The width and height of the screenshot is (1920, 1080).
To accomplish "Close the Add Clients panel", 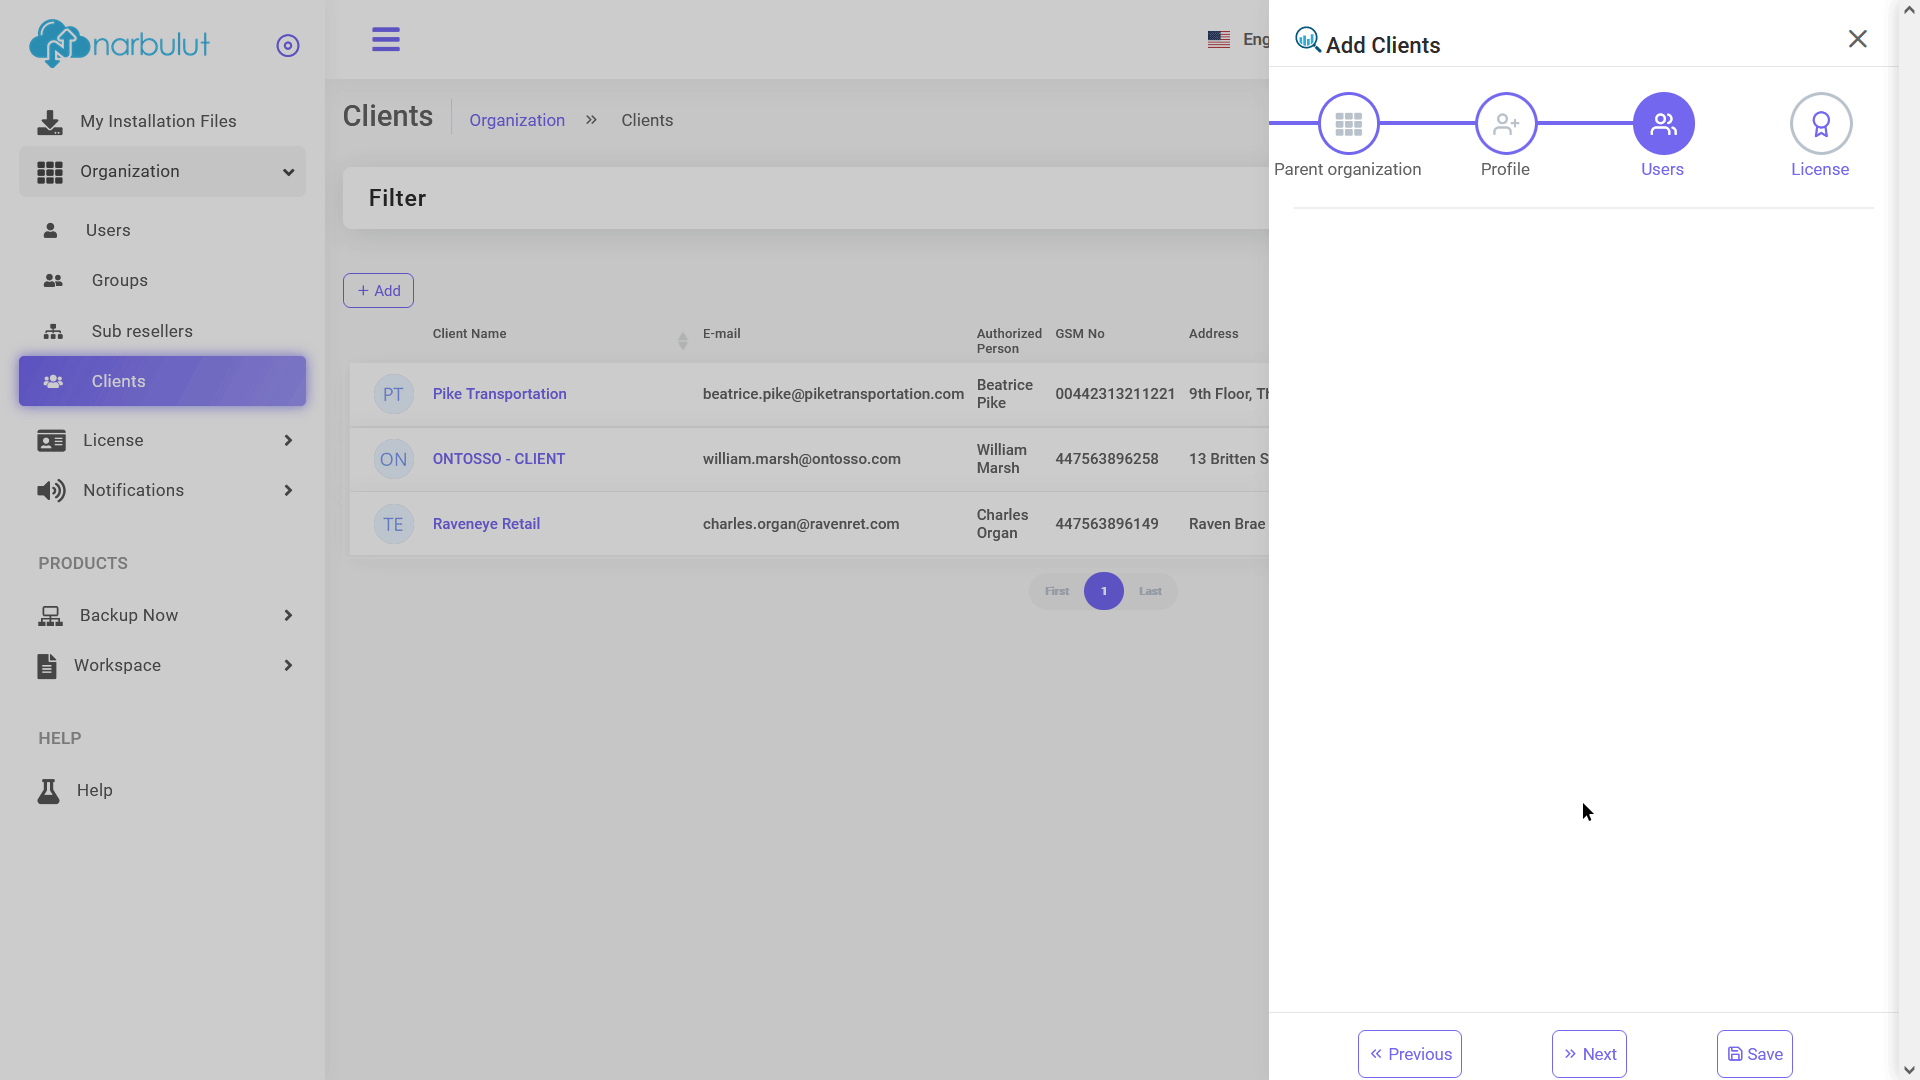I will coord(1857,39).
